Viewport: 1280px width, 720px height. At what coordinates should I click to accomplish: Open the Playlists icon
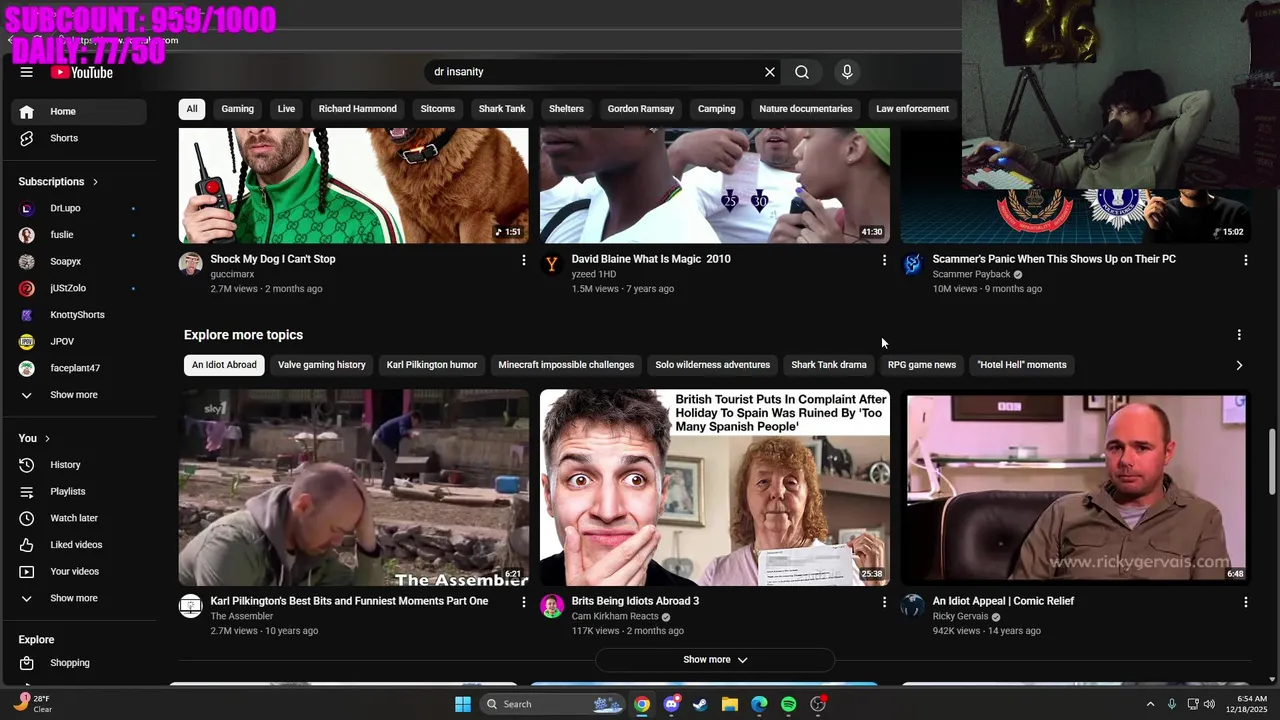(x=27, y=492)
